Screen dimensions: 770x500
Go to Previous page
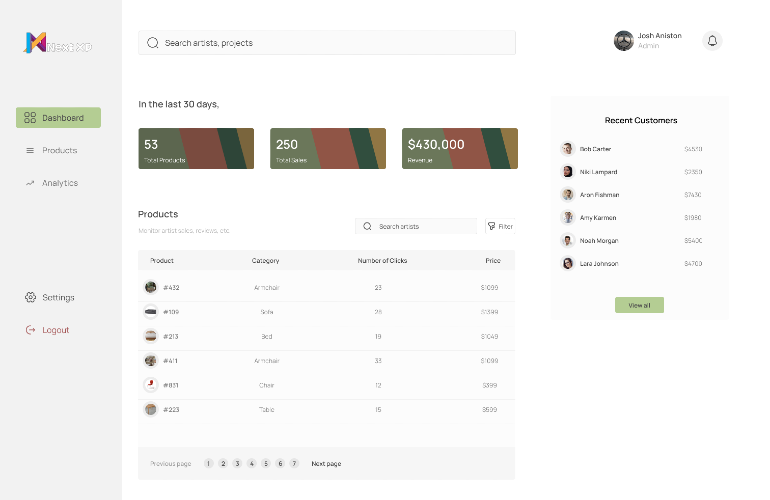click(x=170, y=464)
